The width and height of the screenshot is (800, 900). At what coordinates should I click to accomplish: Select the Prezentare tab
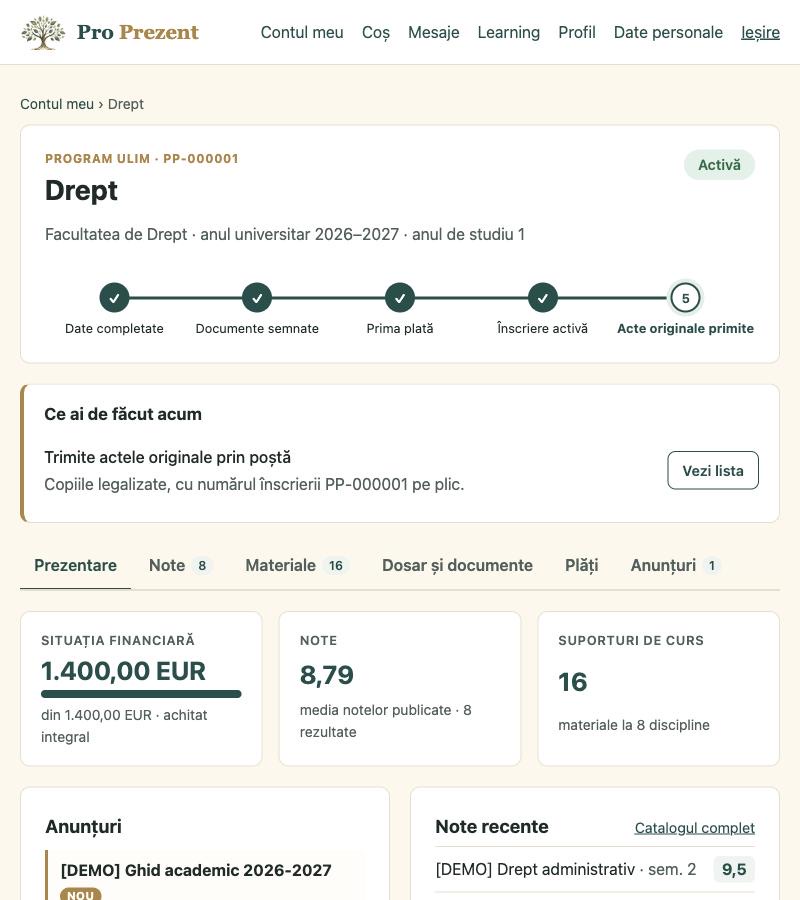pos(75,565)
